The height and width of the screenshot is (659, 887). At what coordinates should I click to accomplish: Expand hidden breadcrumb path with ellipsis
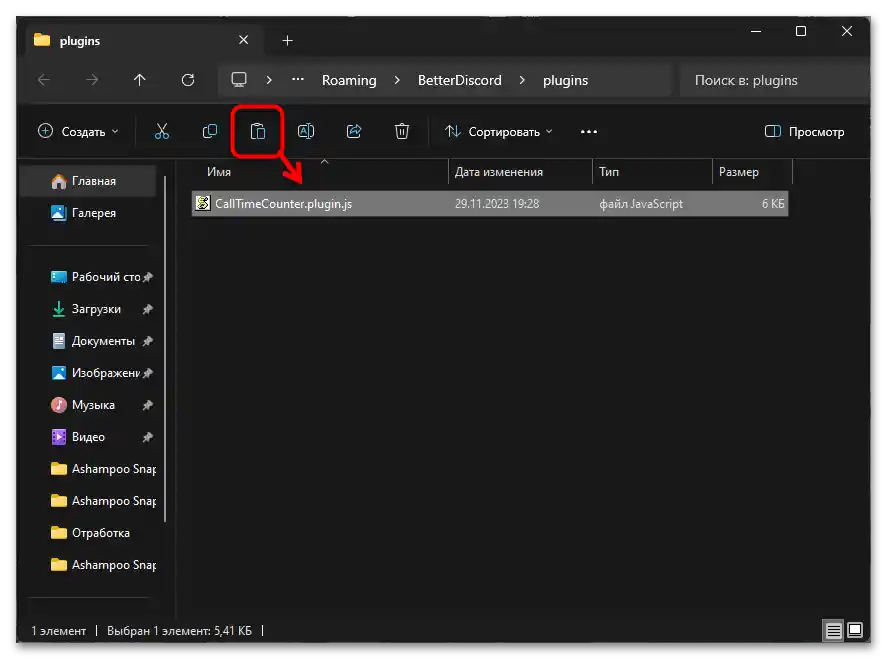[x=298, y=80]
